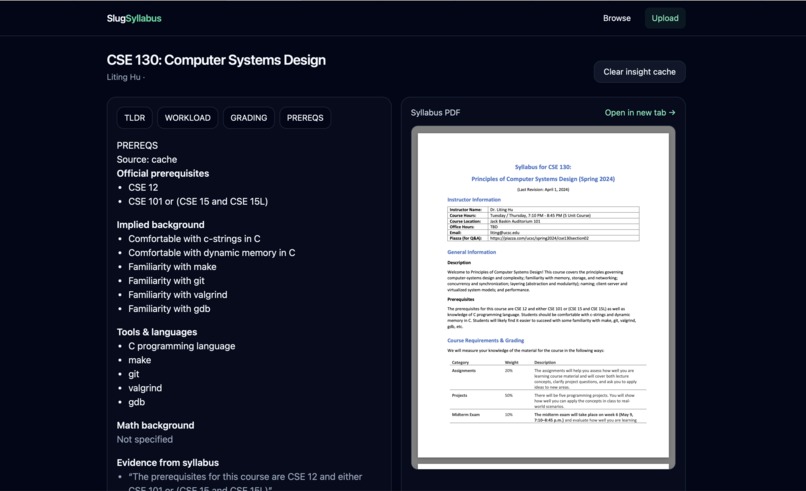The image size is (806, 491).
Task: Click the 'CSE 12' prerequisite item
Action: pos(143,188)
